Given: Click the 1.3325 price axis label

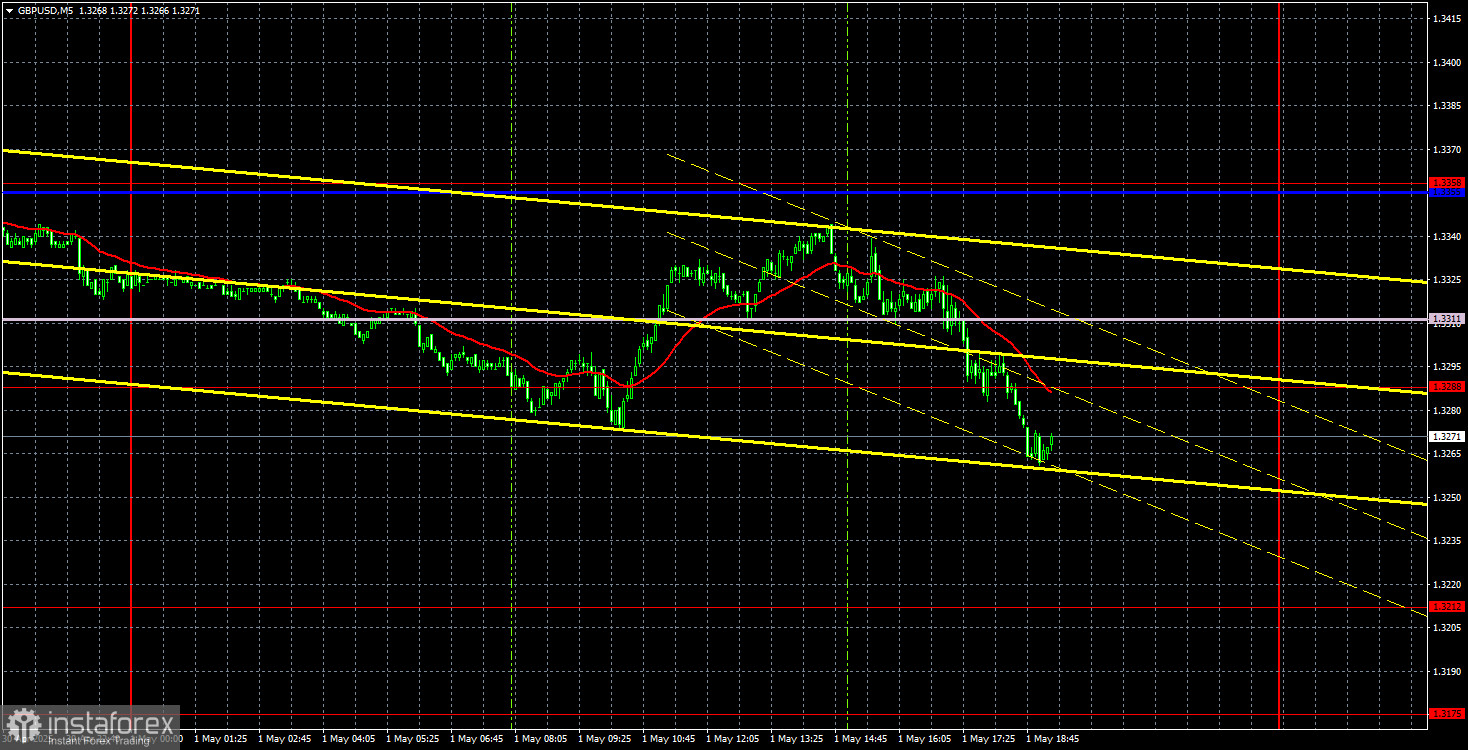Looking at the screenshot, I should 1448,280.
